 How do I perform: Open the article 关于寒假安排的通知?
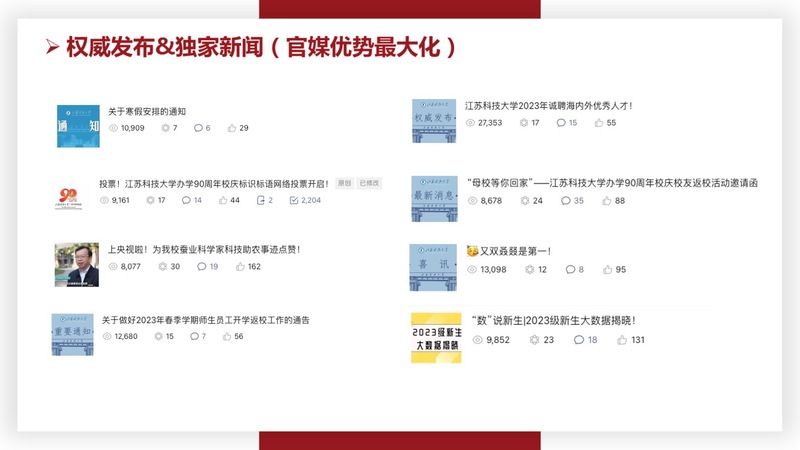[x=147, y=112]
